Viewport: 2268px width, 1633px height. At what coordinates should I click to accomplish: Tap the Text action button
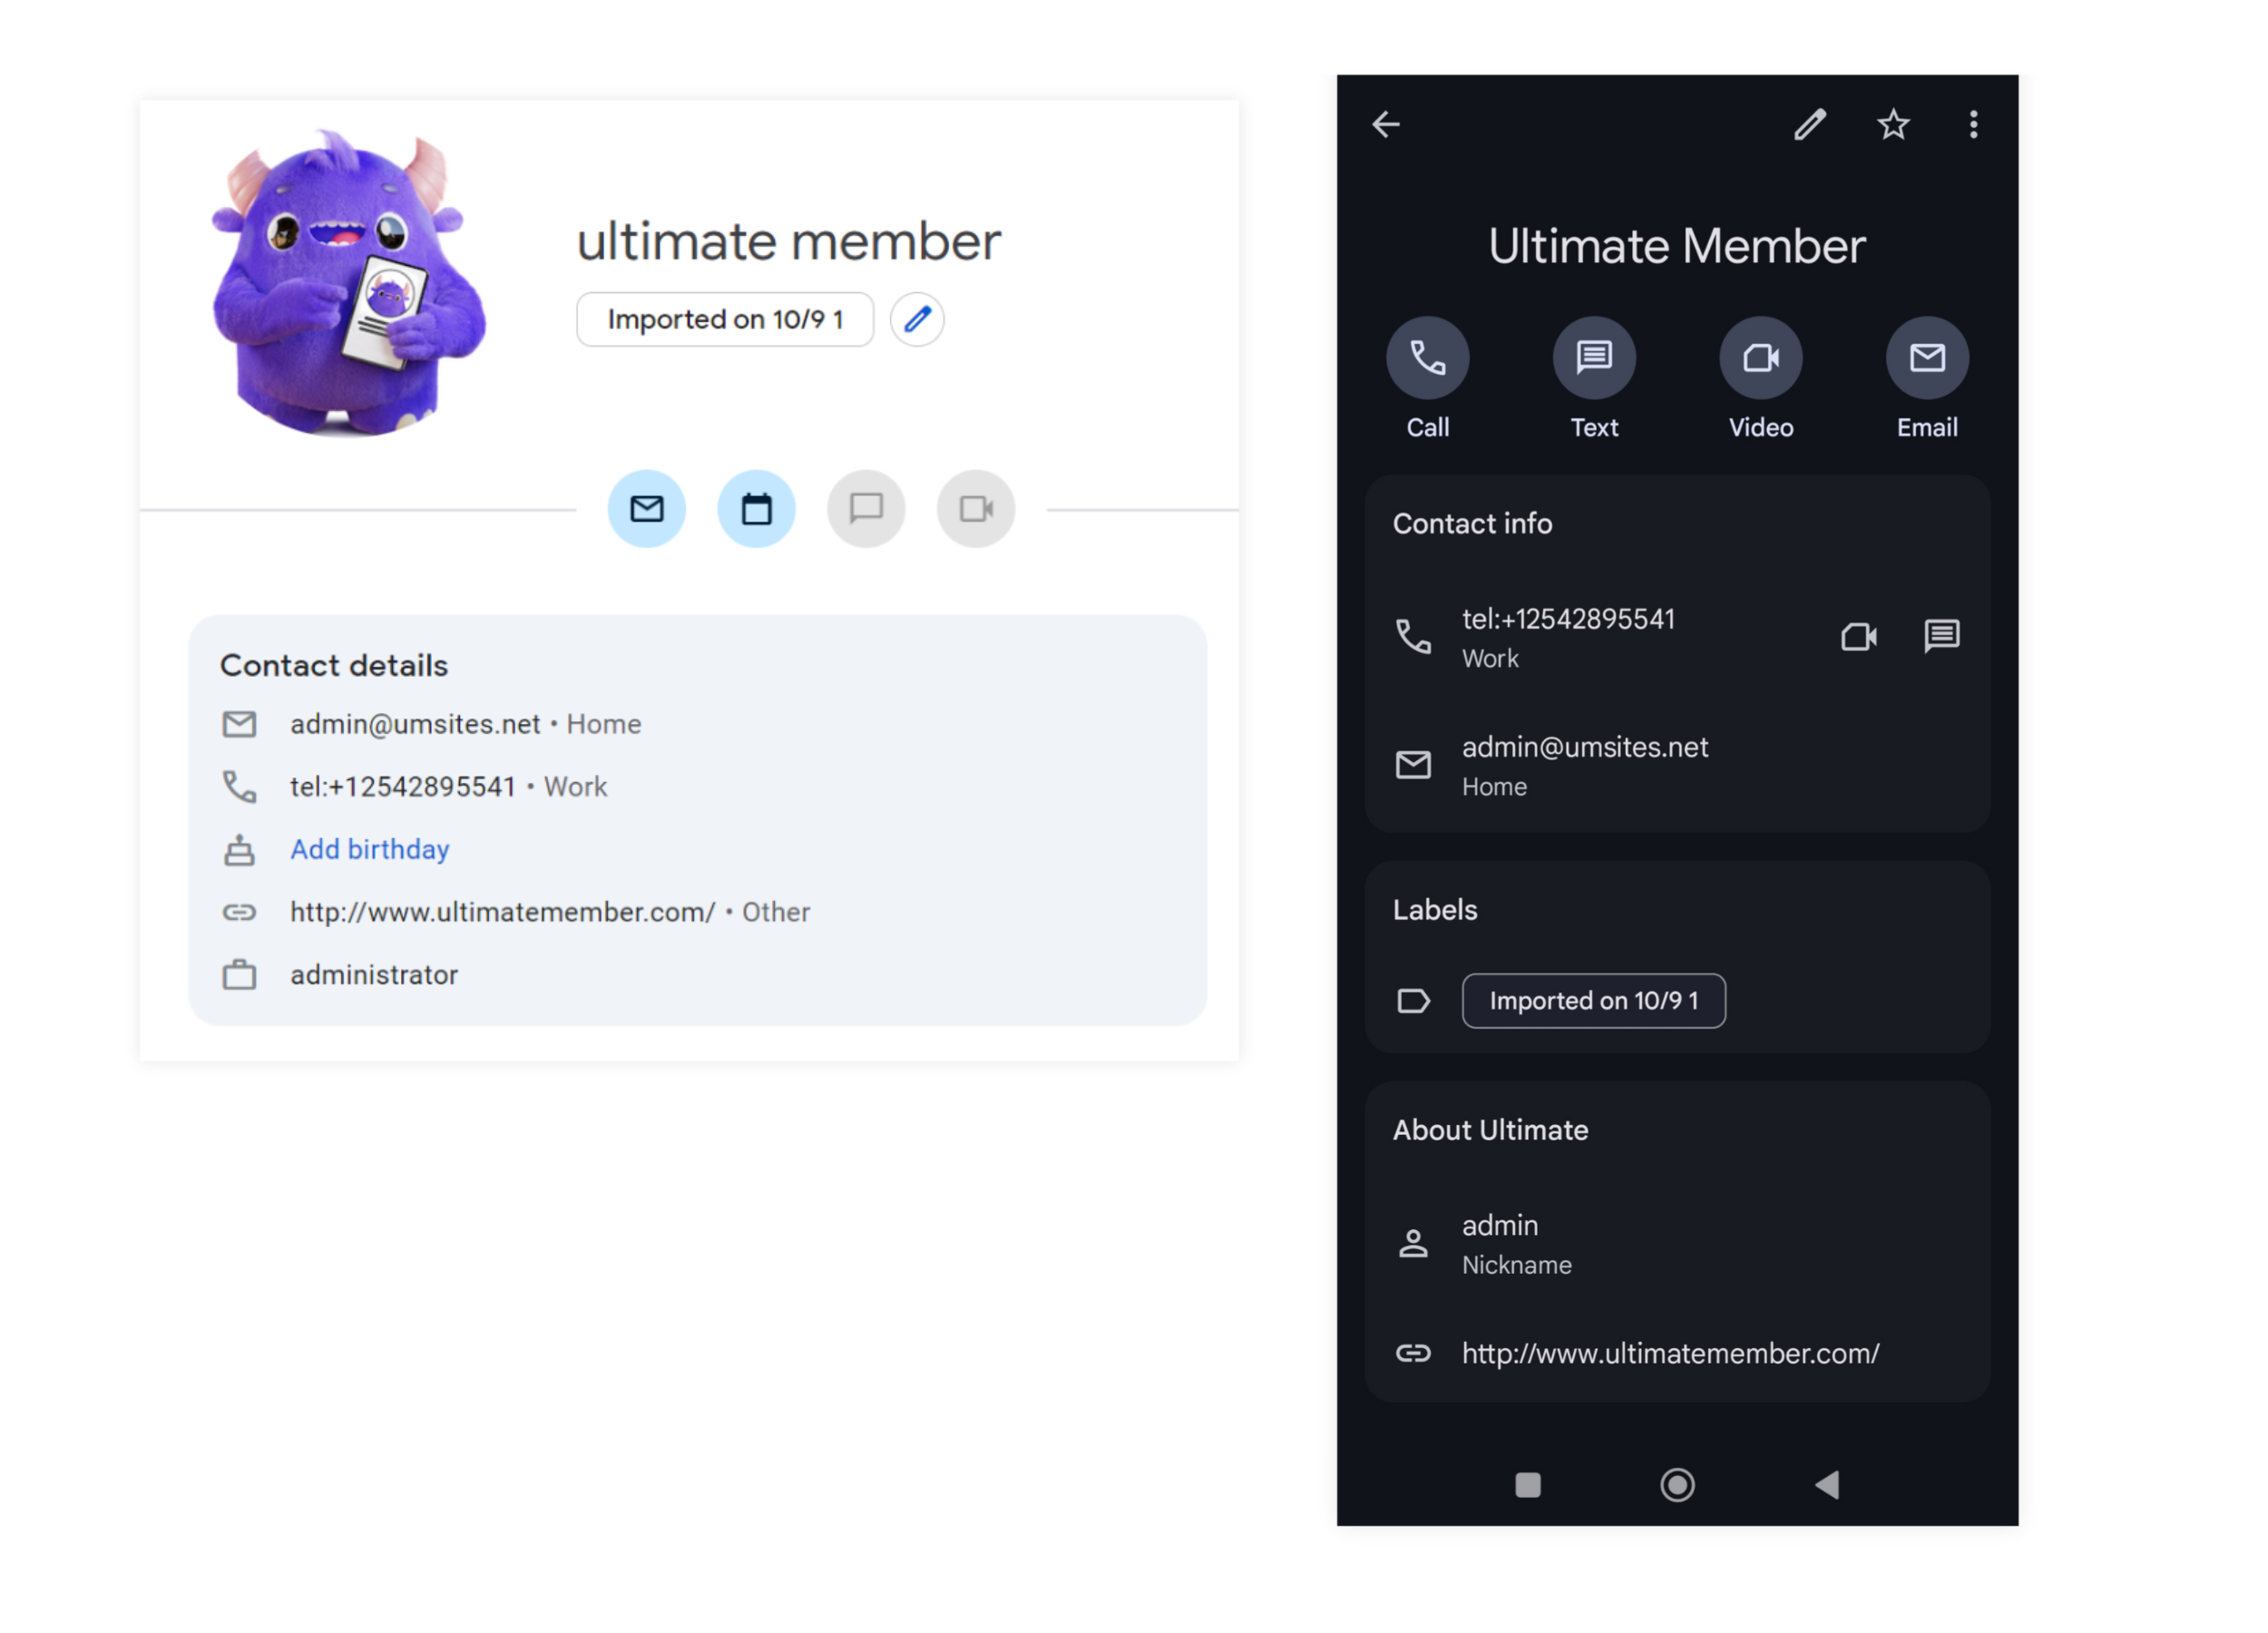1594,358
